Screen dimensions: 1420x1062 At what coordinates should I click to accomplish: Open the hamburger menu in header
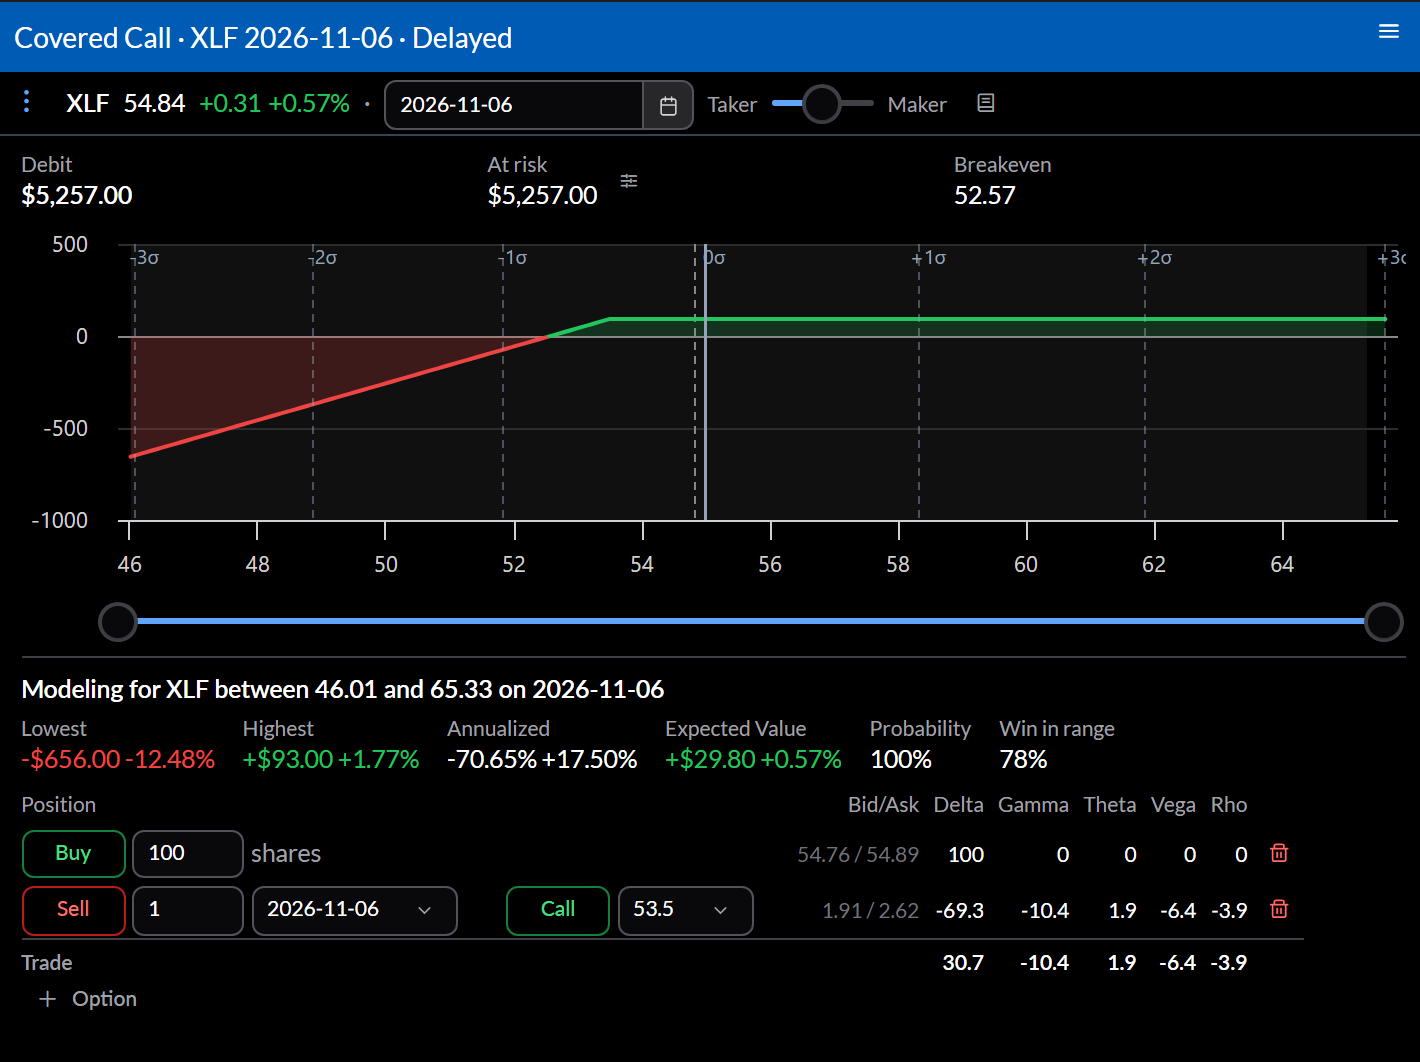1388,31
